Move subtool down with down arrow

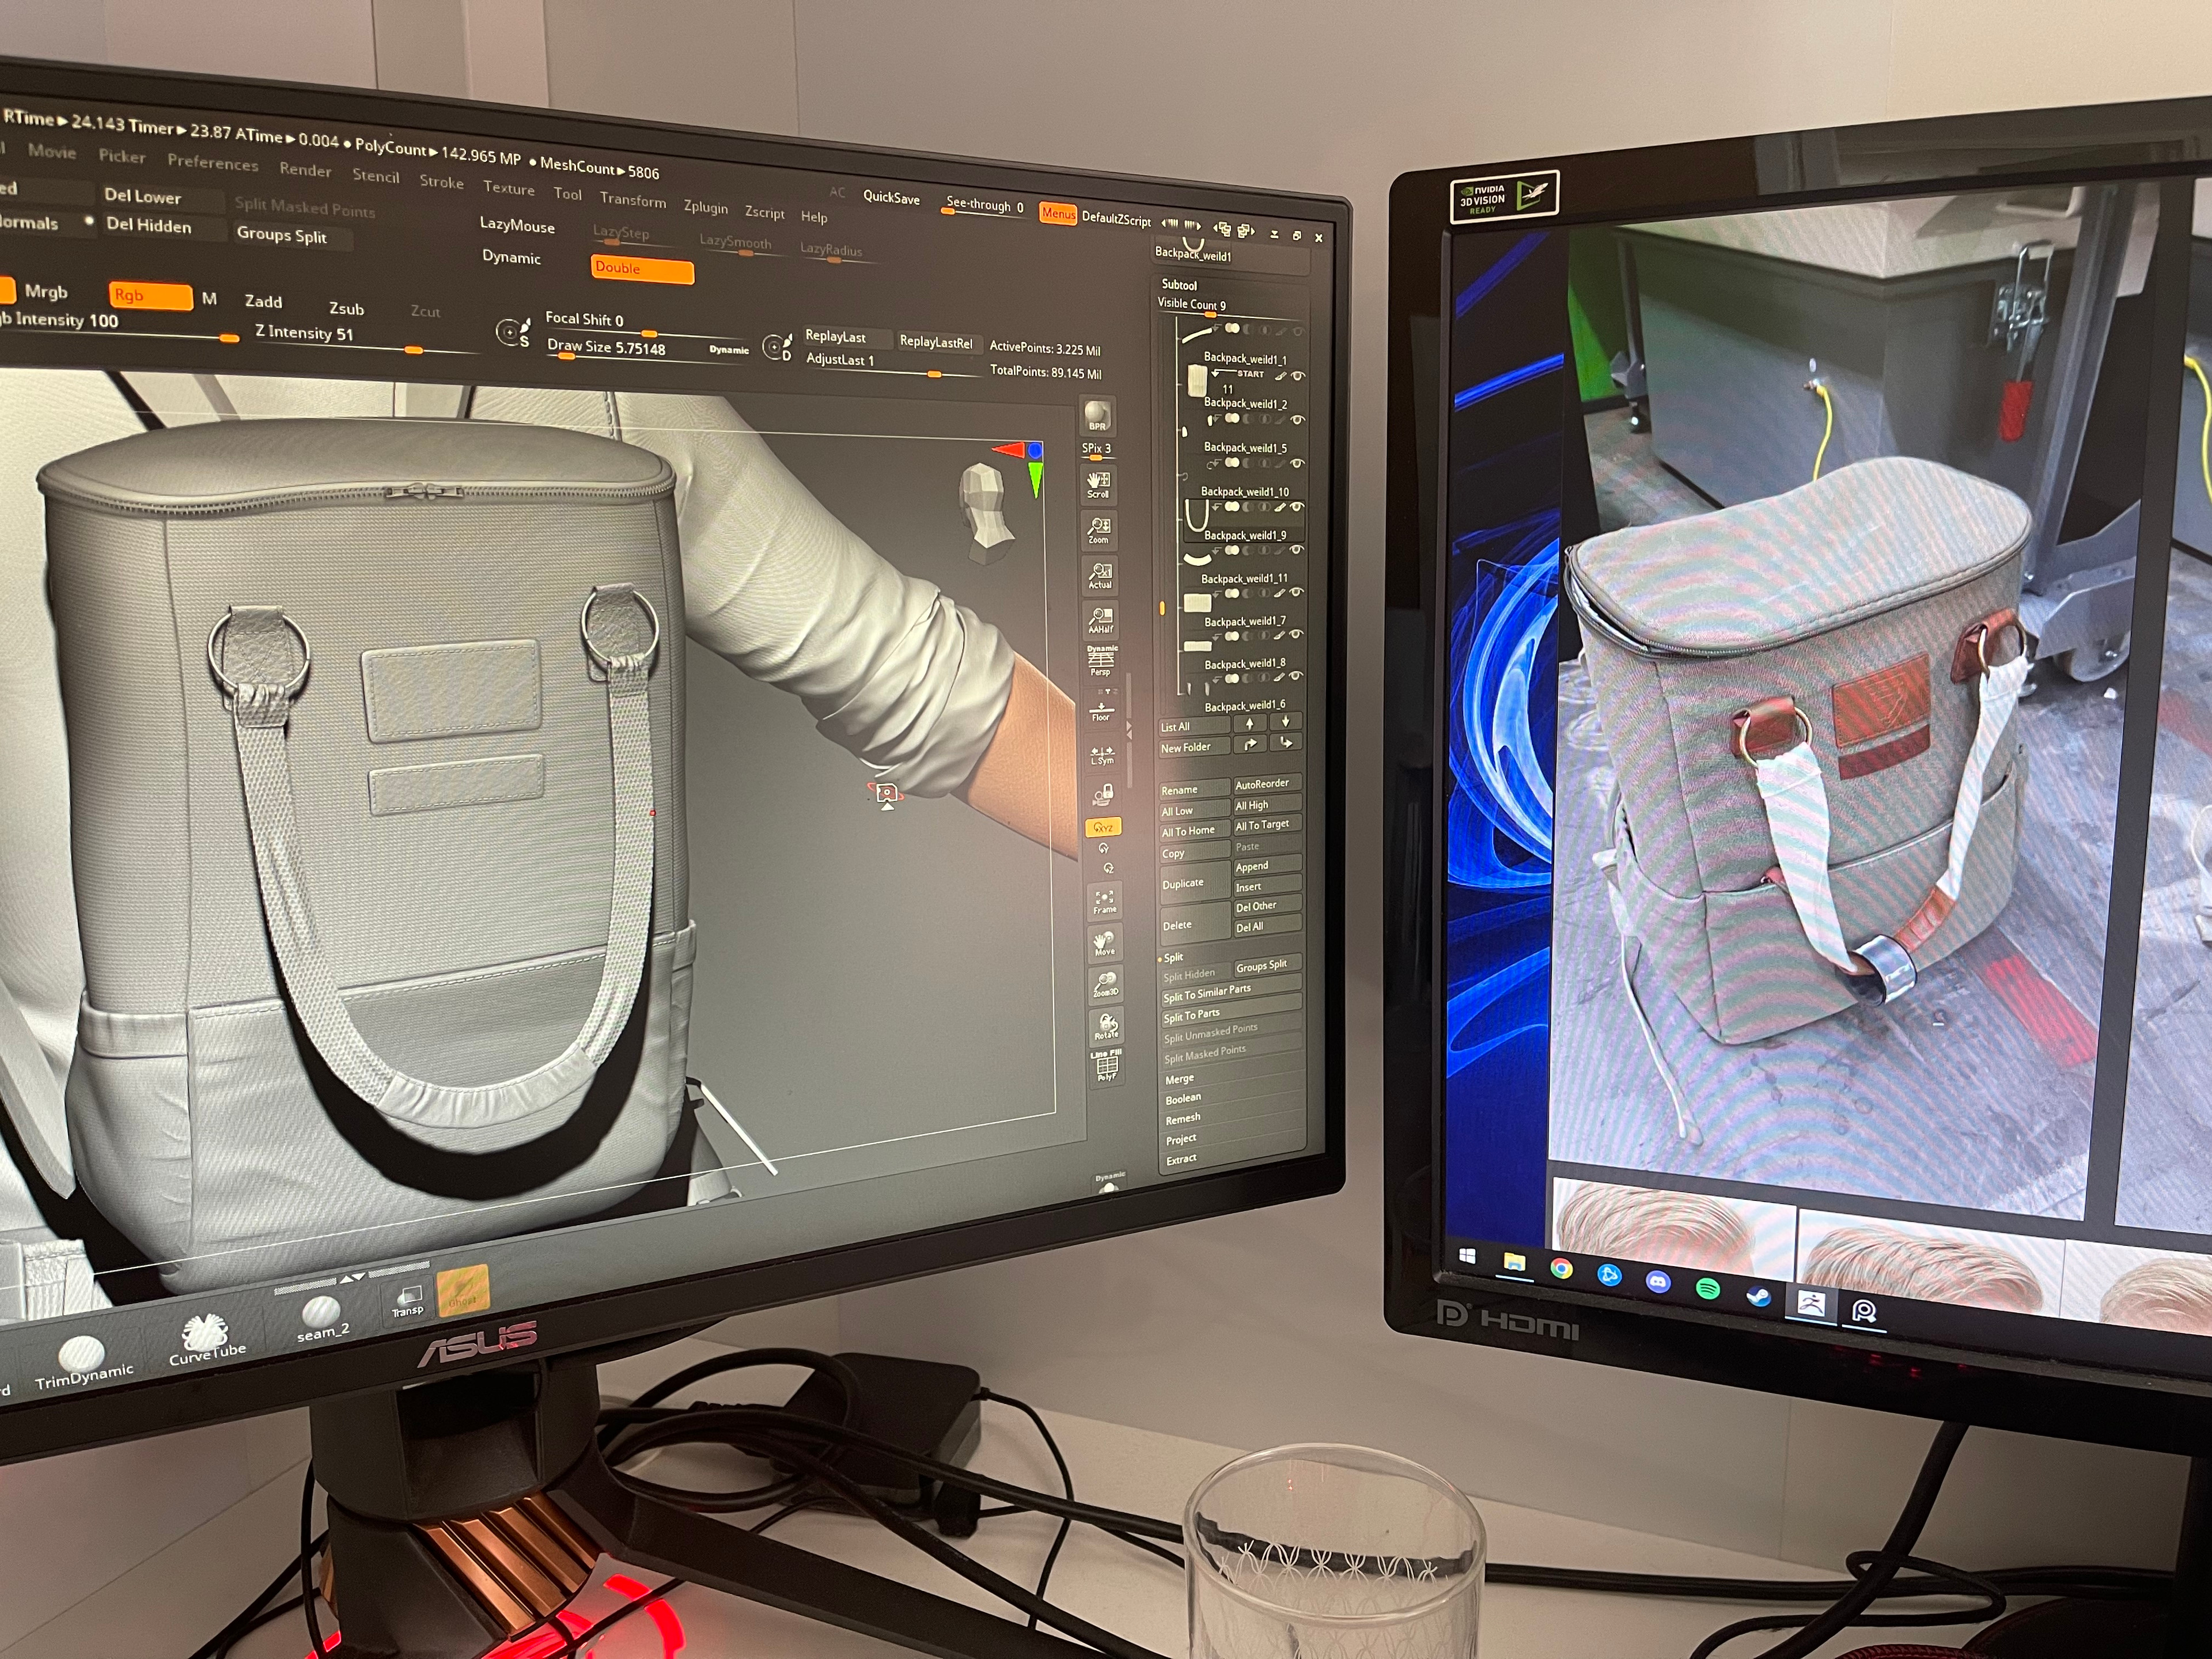point(1285,721)
